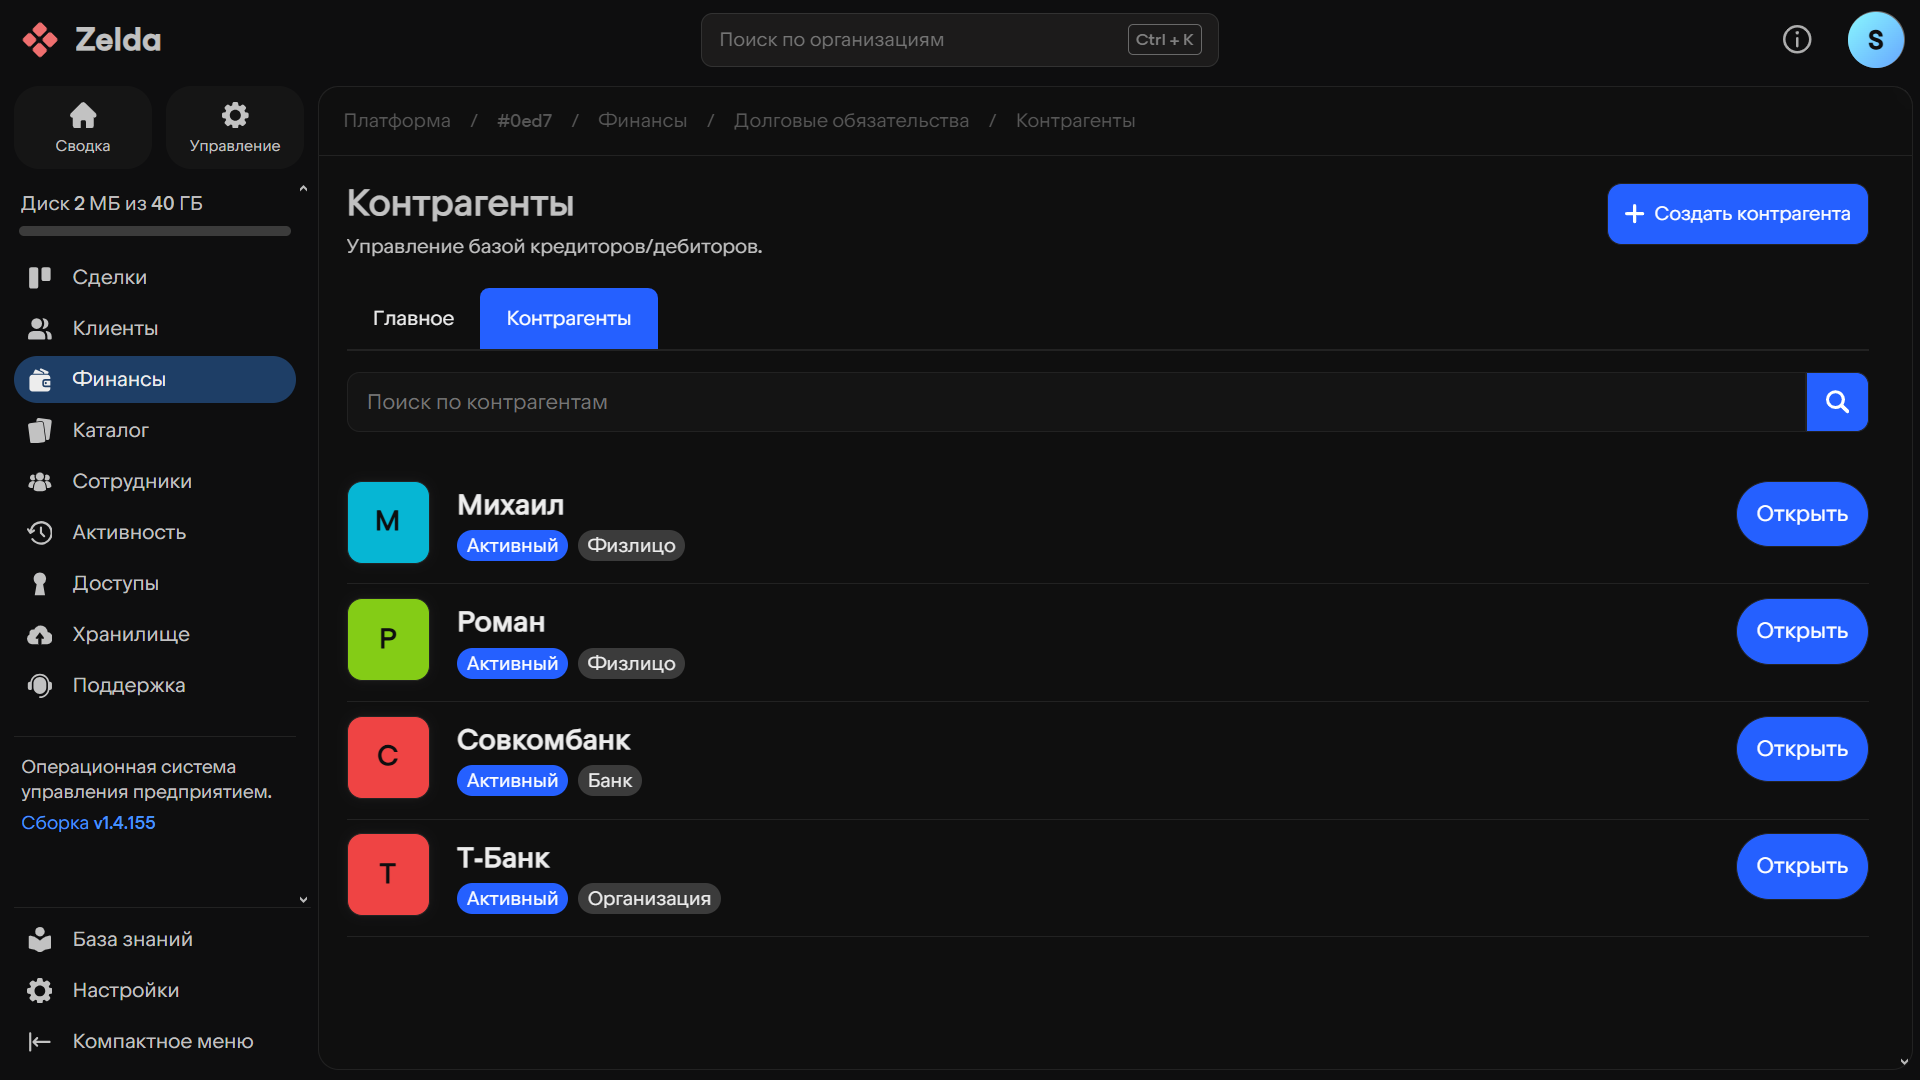1920x1080 pixels.
Task: Open Доступы keyhole item
Action: pyautogui.click(x=115, y=583)
